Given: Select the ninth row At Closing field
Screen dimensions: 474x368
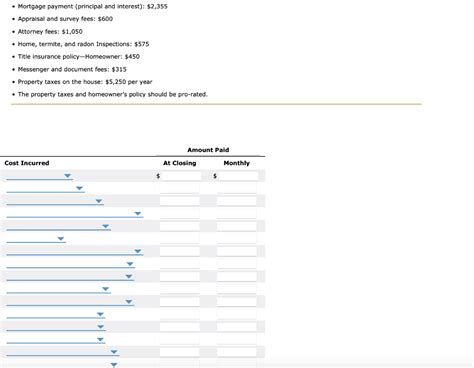Looking at the screenshot, I should 180,277.
